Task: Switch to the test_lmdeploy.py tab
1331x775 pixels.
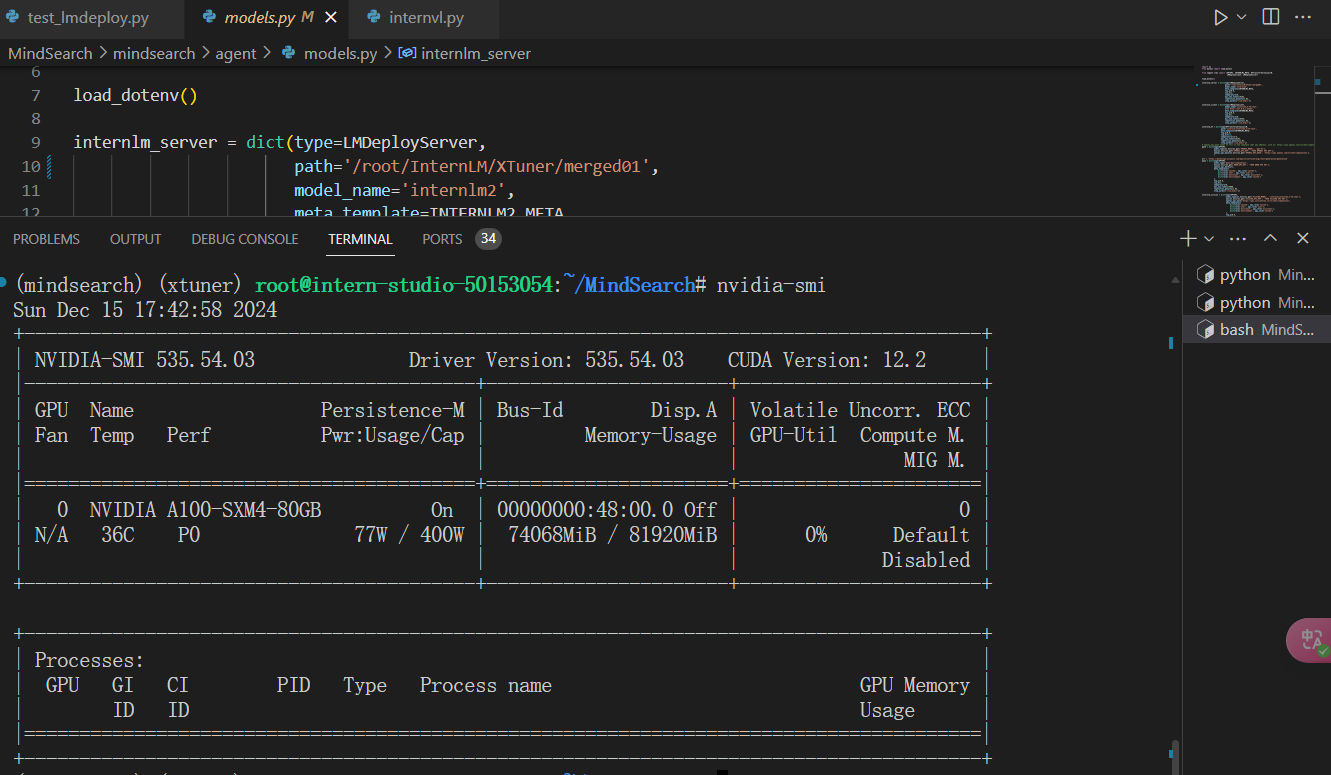Action: point(88,18)
